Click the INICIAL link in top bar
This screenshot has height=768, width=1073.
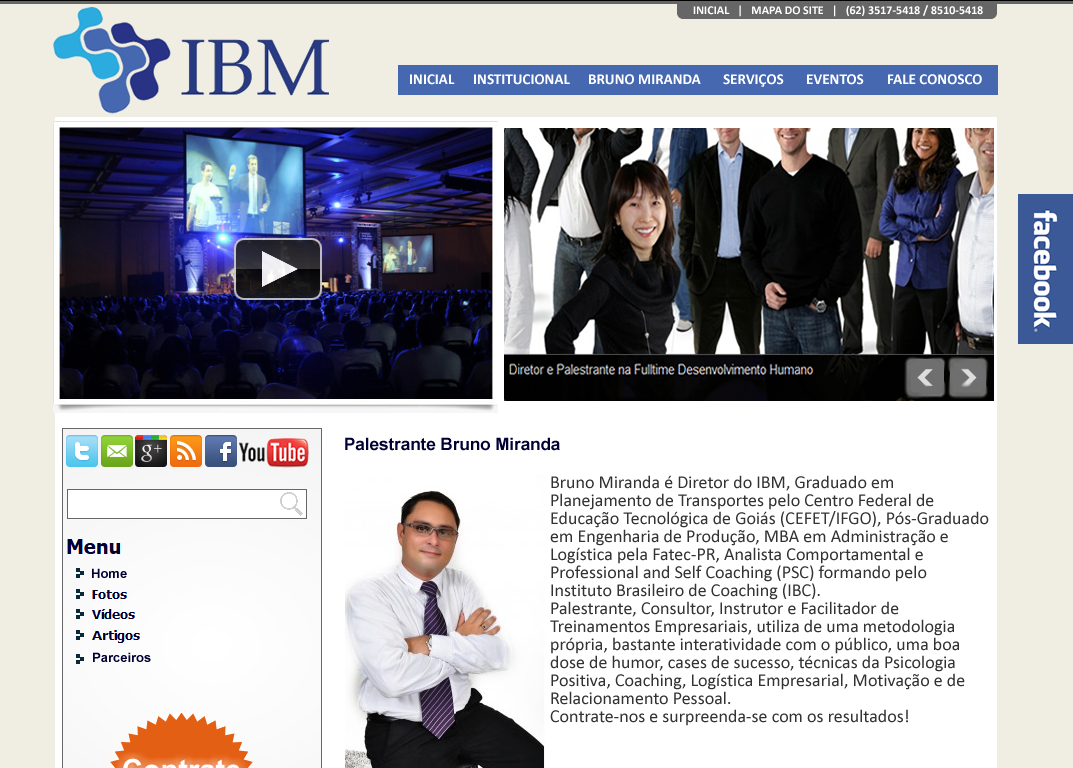tap(711, 10)
